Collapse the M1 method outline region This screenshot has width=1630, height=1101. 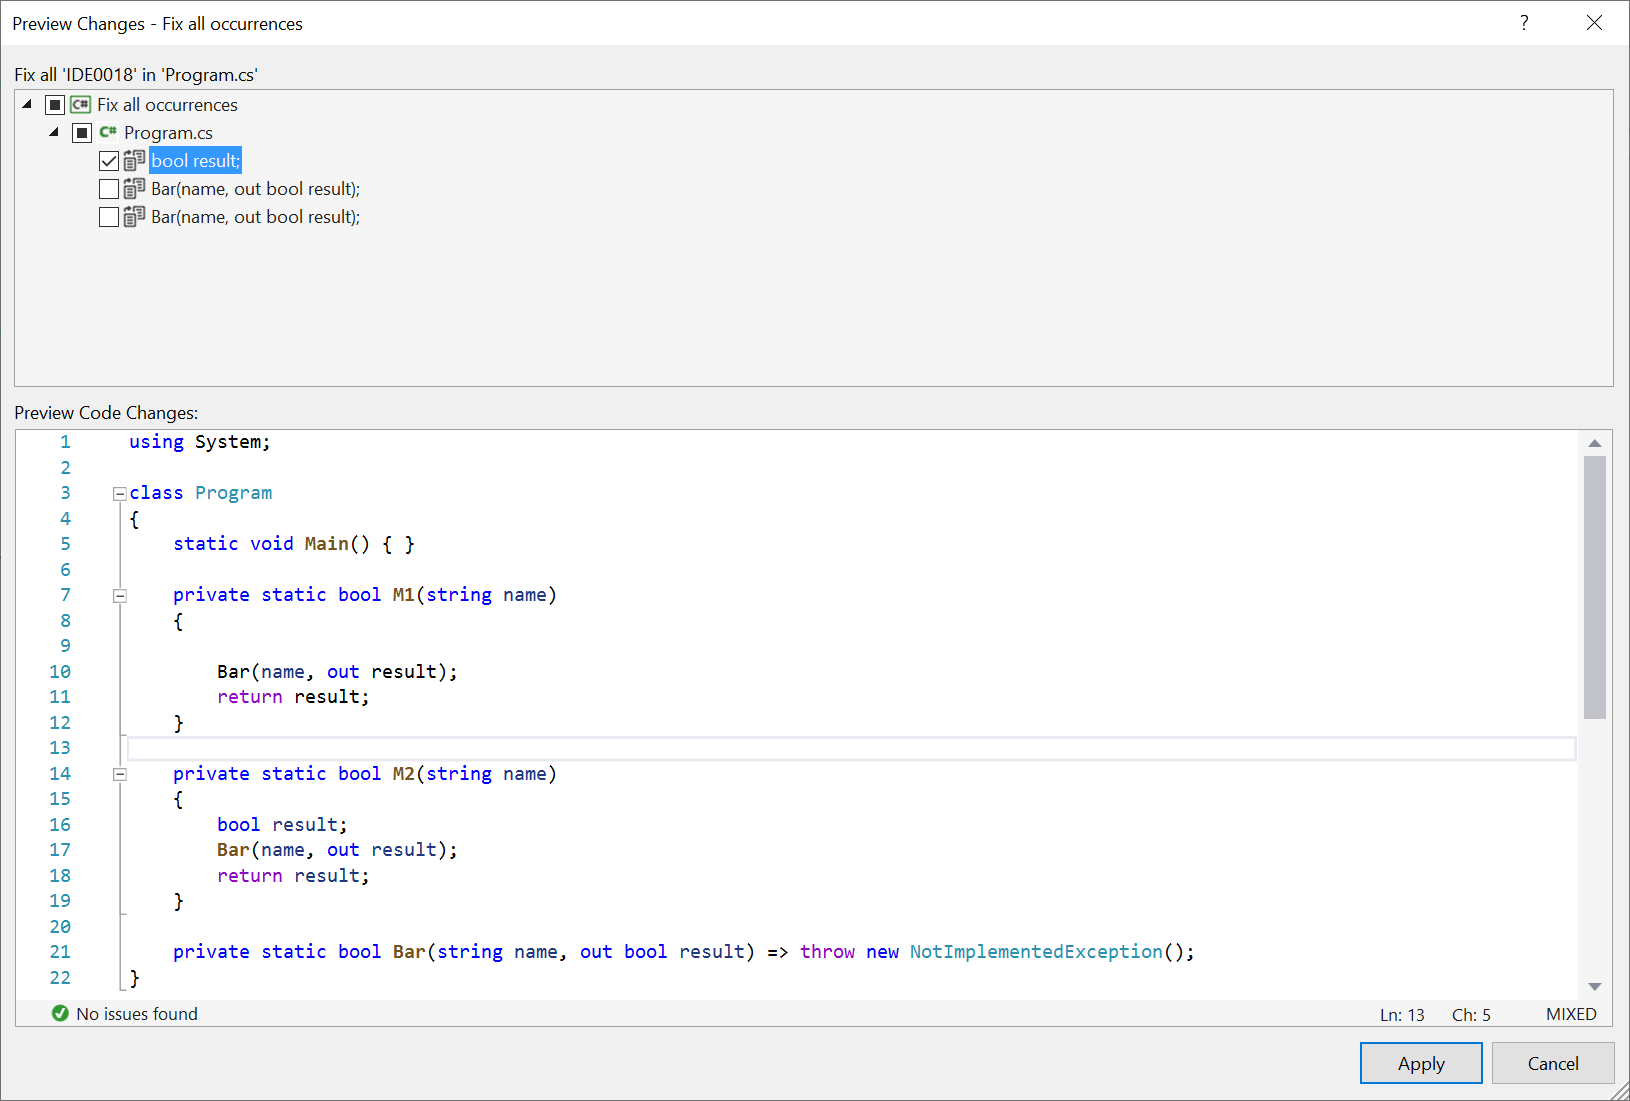[x=119, y=595]
